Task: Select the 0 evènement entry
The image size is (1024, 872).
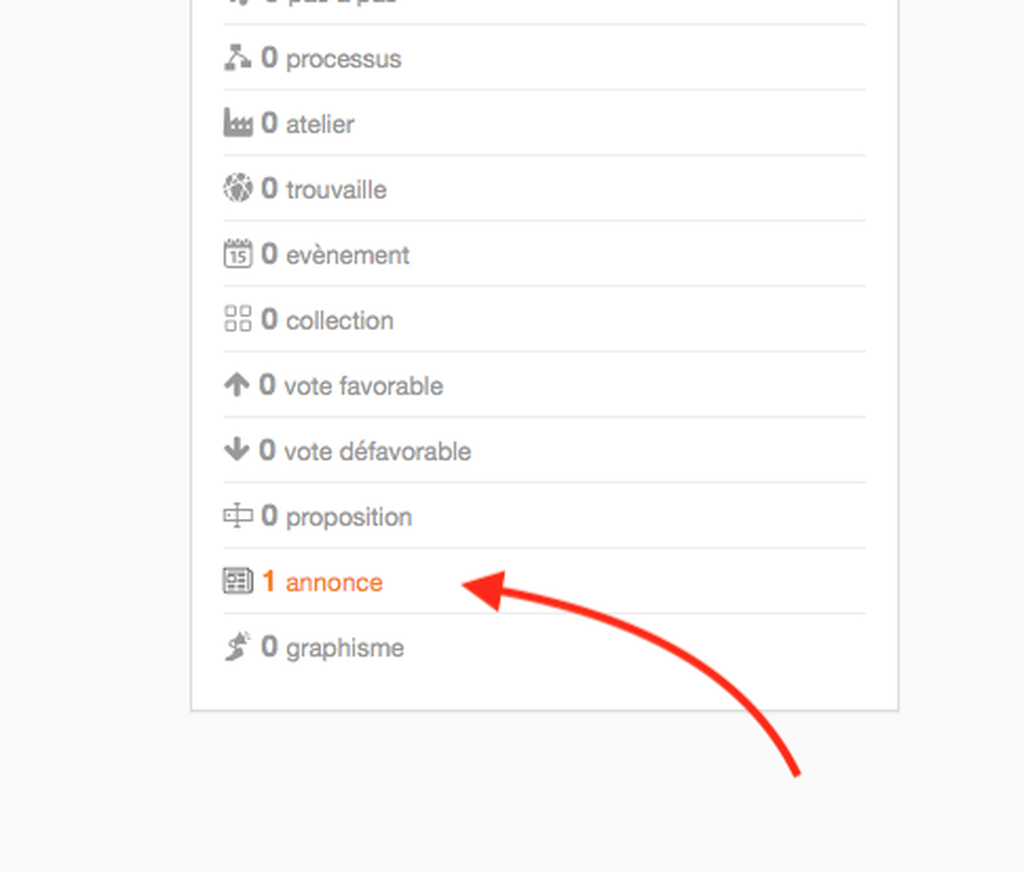Action: (x=335, y=254)
